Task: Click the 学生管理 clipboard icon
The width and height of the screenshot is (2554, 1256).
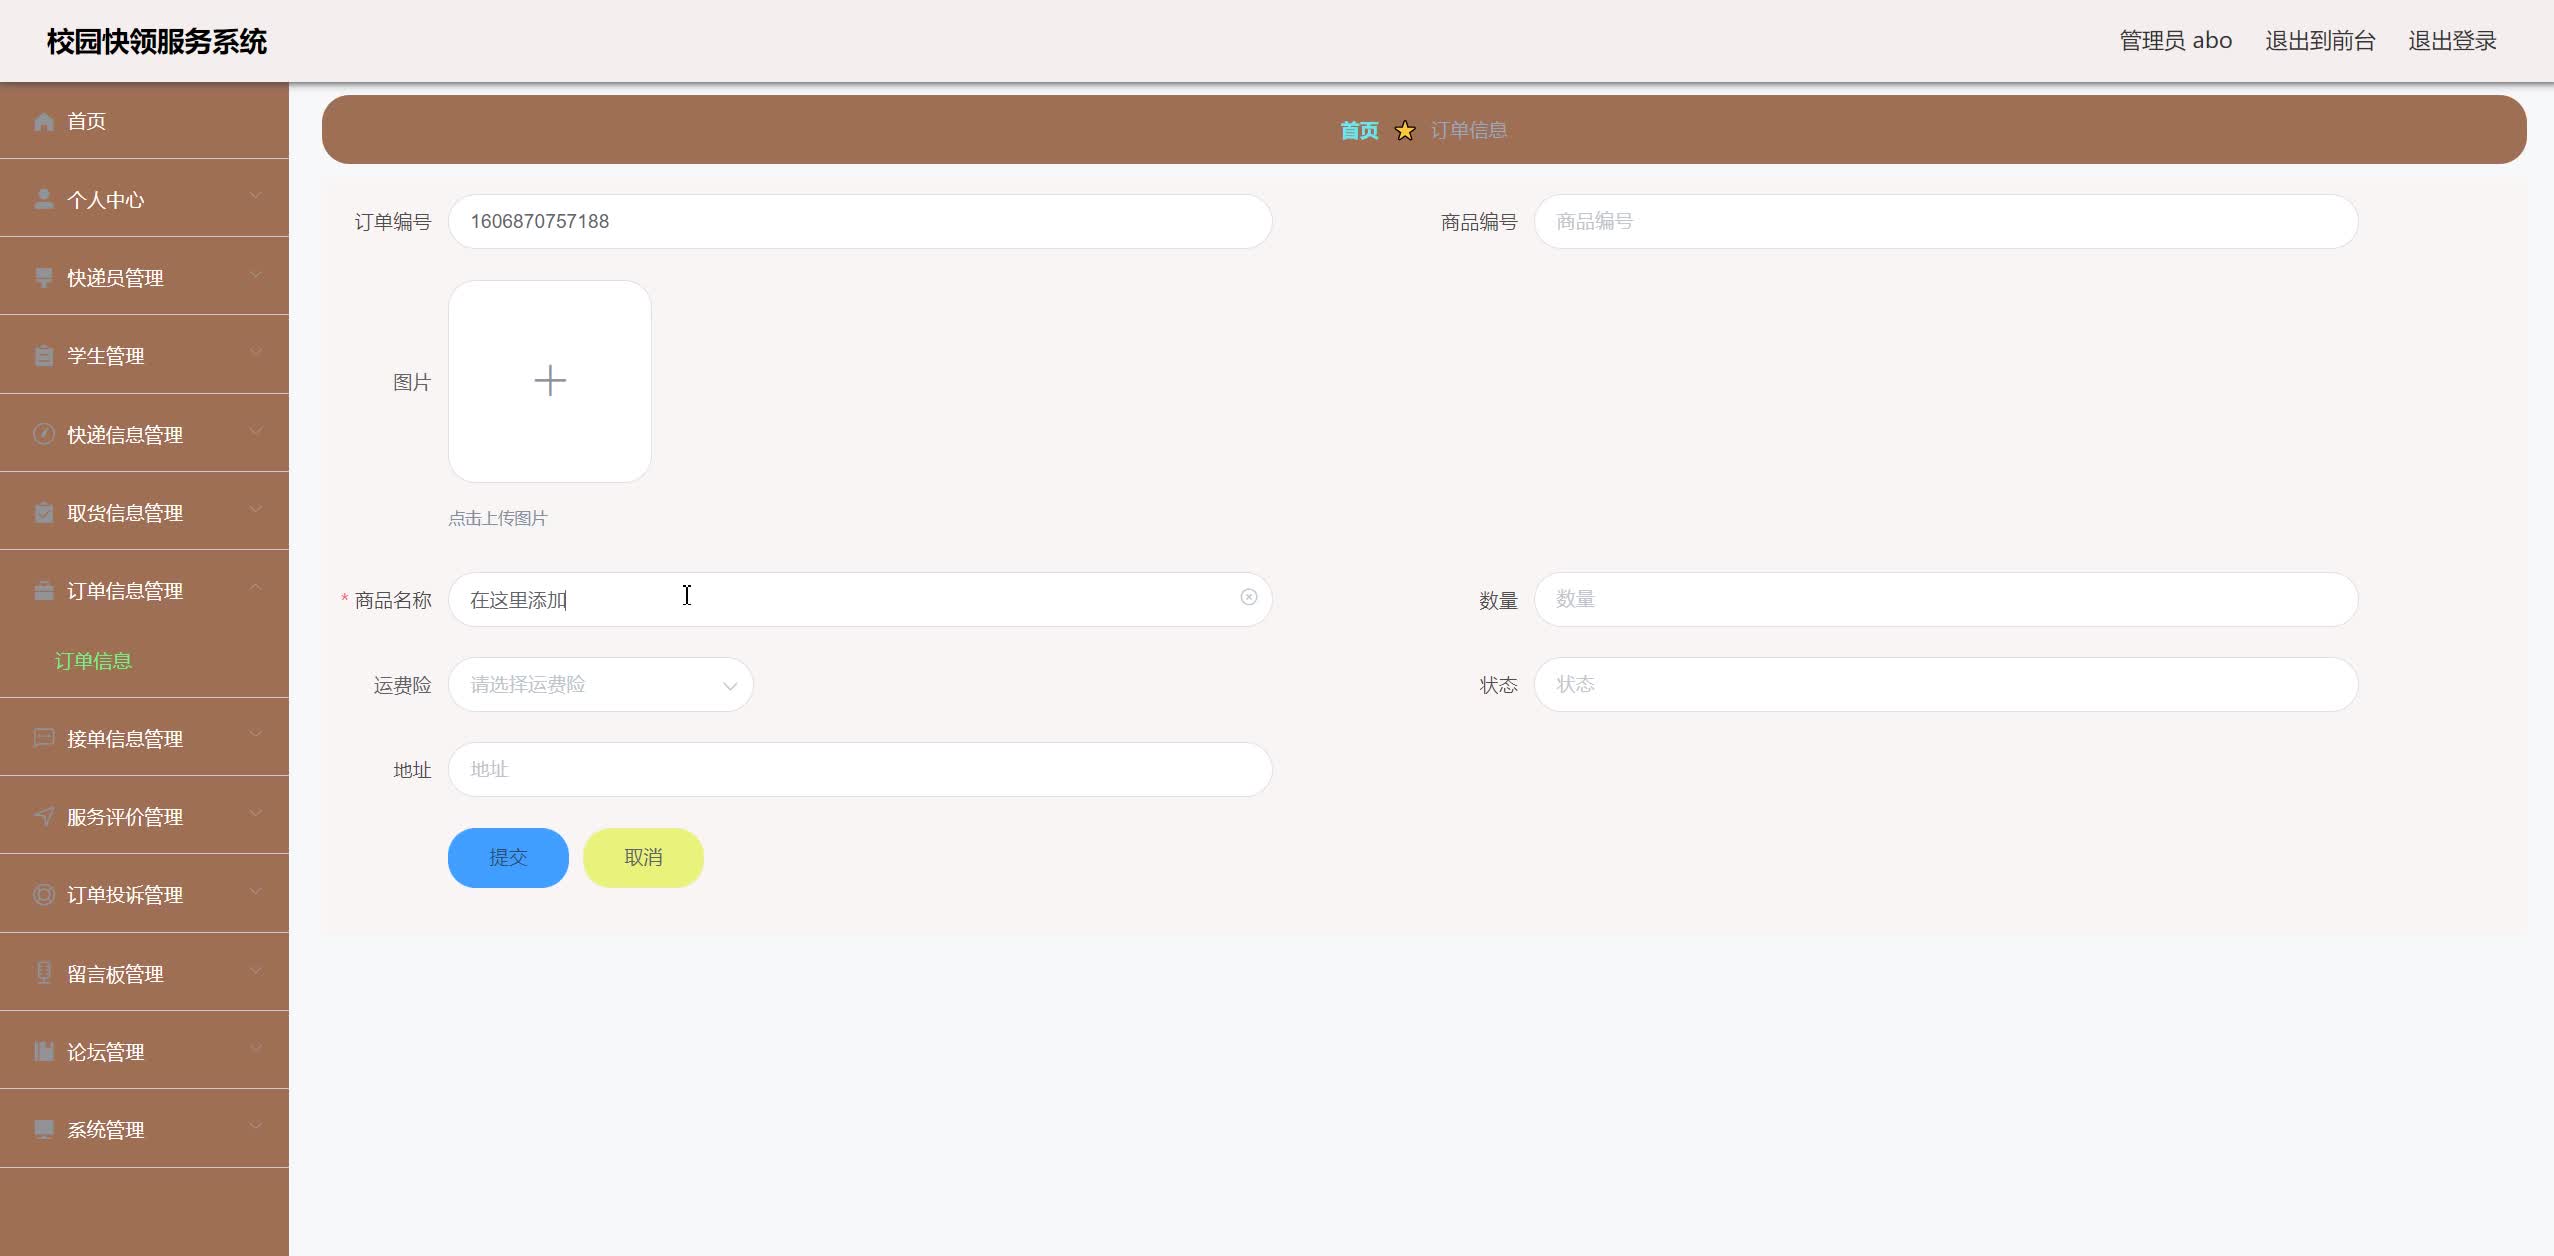Action: (44, 354)
